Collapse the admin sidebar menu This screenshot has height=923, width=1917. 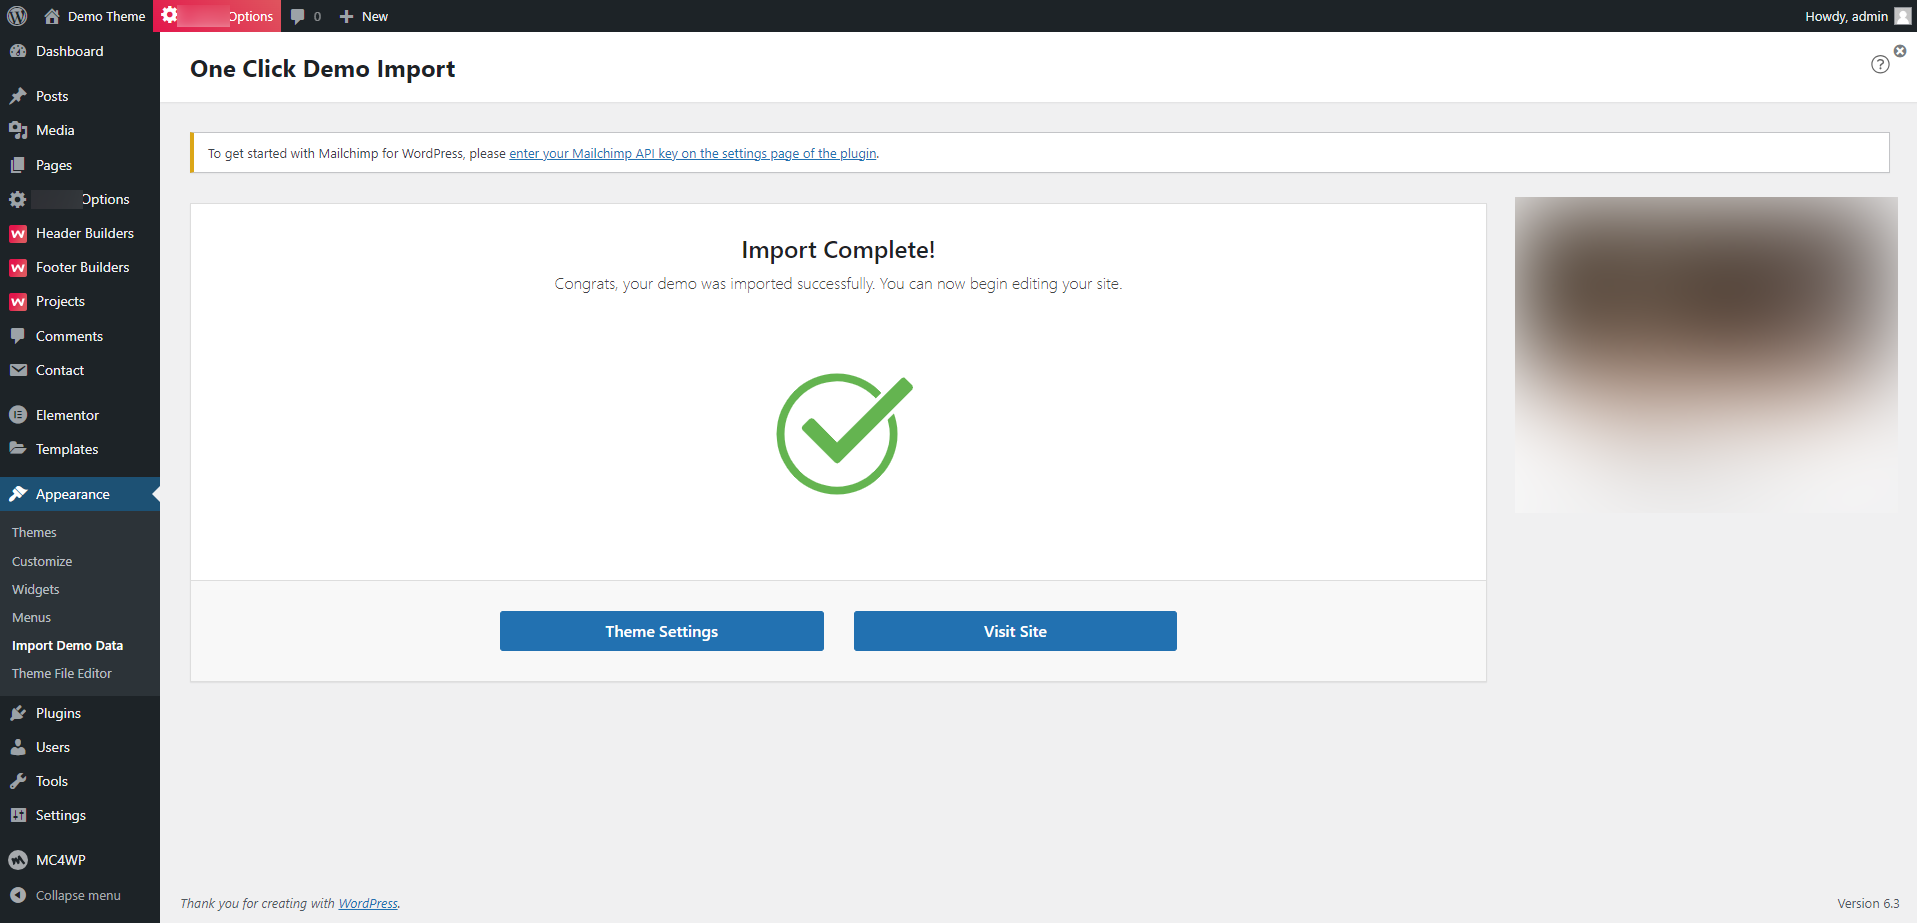(x=19, y=894)
